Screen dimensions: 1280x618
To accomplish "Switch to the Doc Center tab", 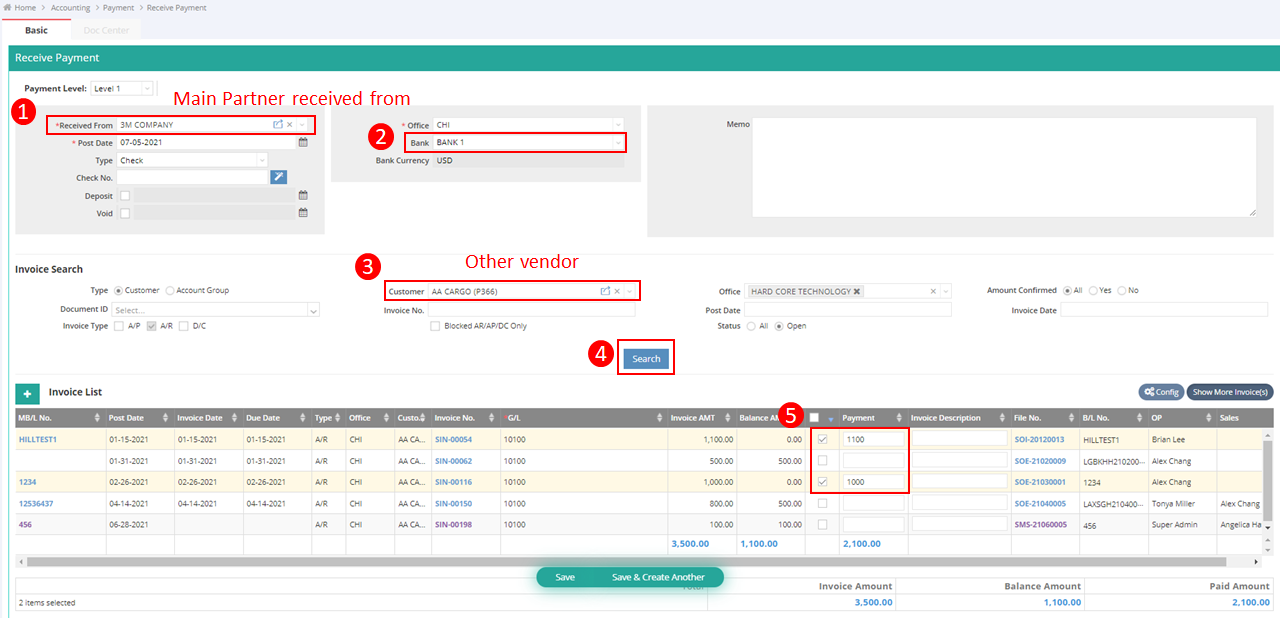I will point(106,30).
